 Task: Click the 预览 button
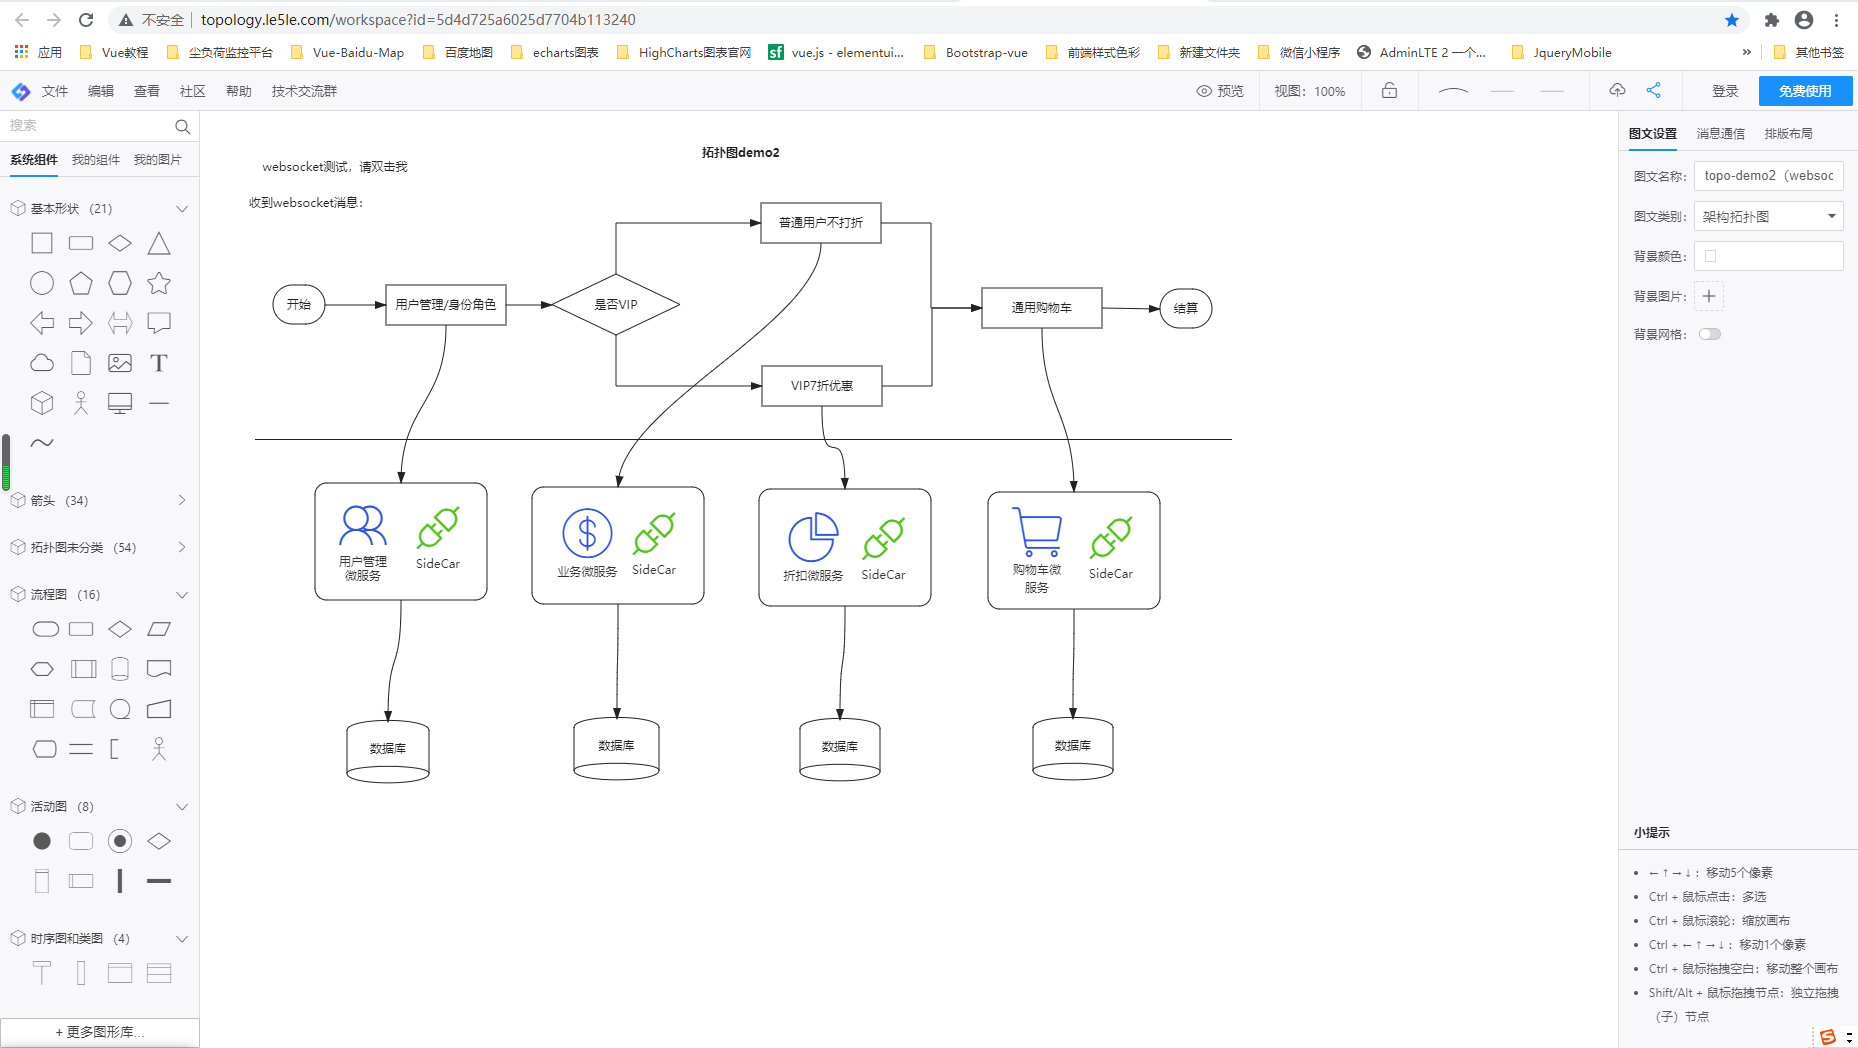point(1219,90)
